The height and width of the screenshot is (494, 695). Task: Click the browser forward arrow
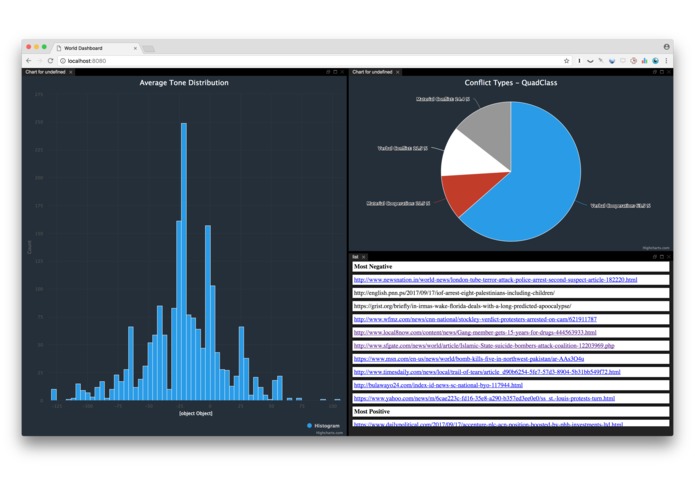click(39, 61)
